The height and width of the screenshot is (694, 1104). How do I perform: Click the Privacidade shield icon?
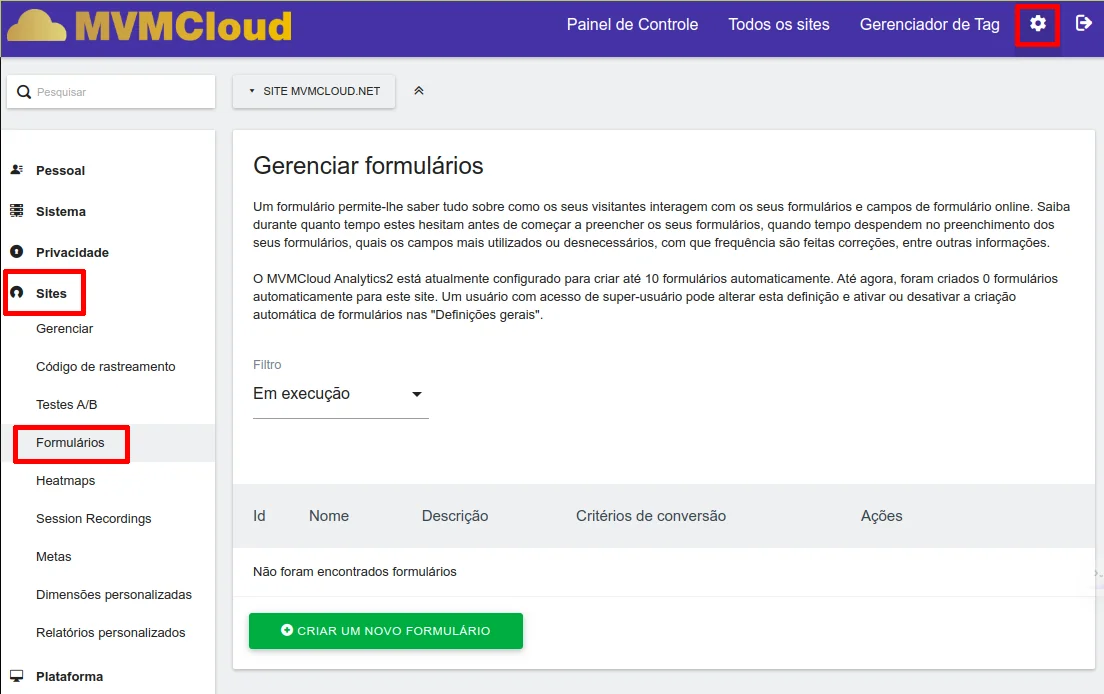tap(16, 252)
